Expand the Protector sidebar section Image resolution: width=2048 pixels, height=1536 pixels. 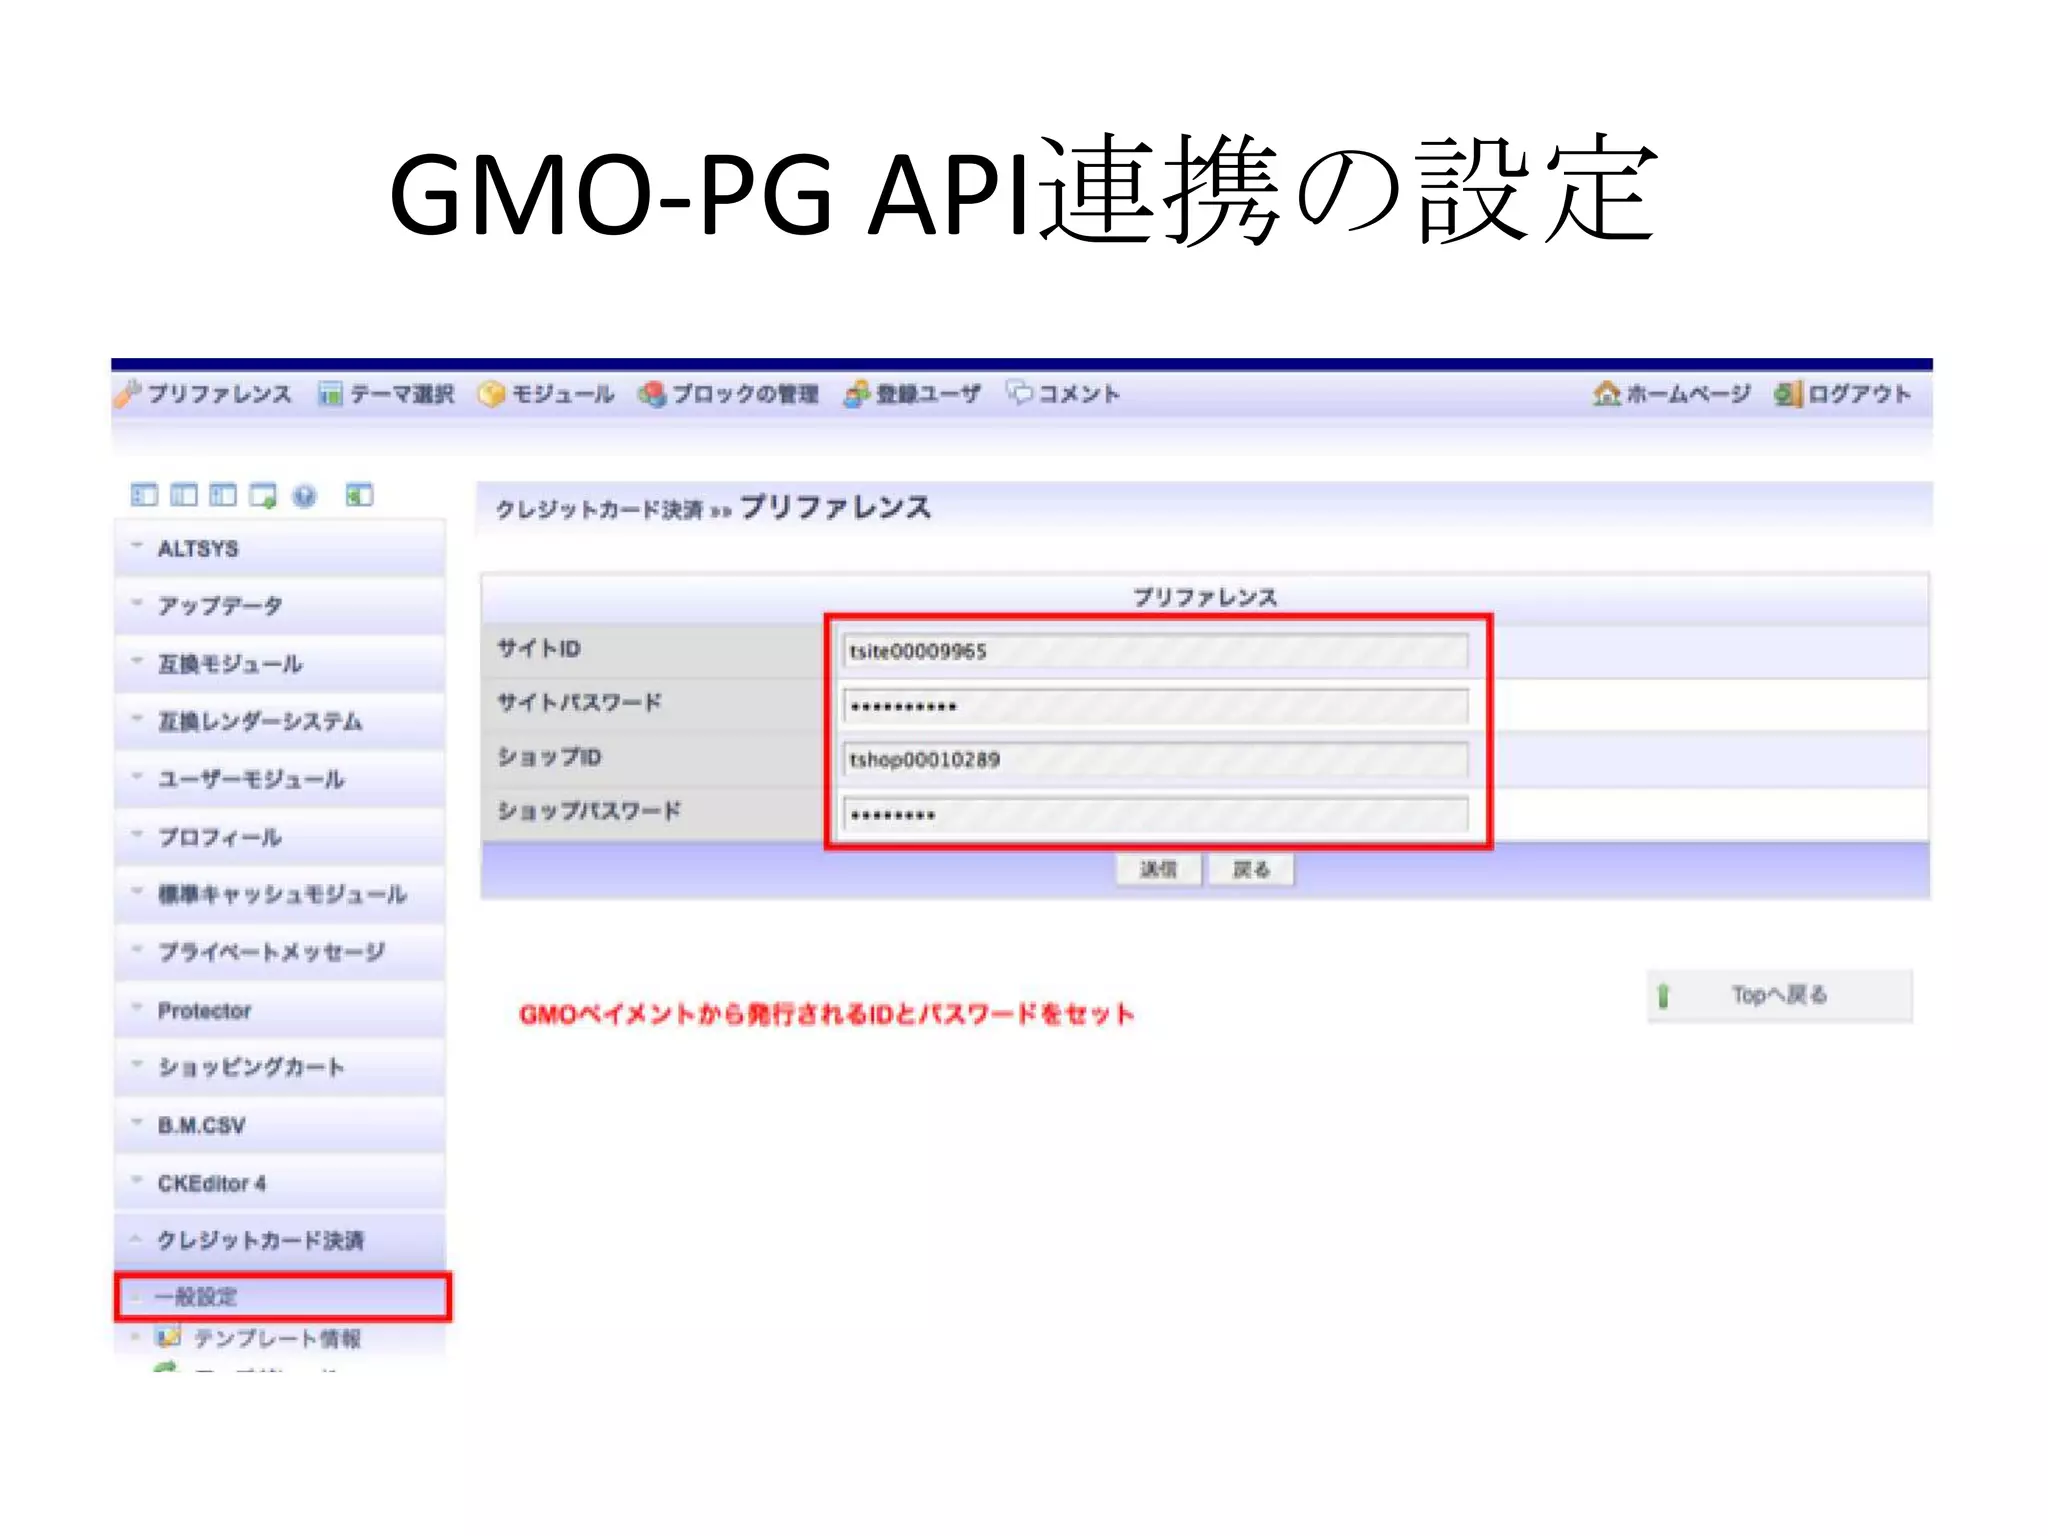click(280, 1010)
